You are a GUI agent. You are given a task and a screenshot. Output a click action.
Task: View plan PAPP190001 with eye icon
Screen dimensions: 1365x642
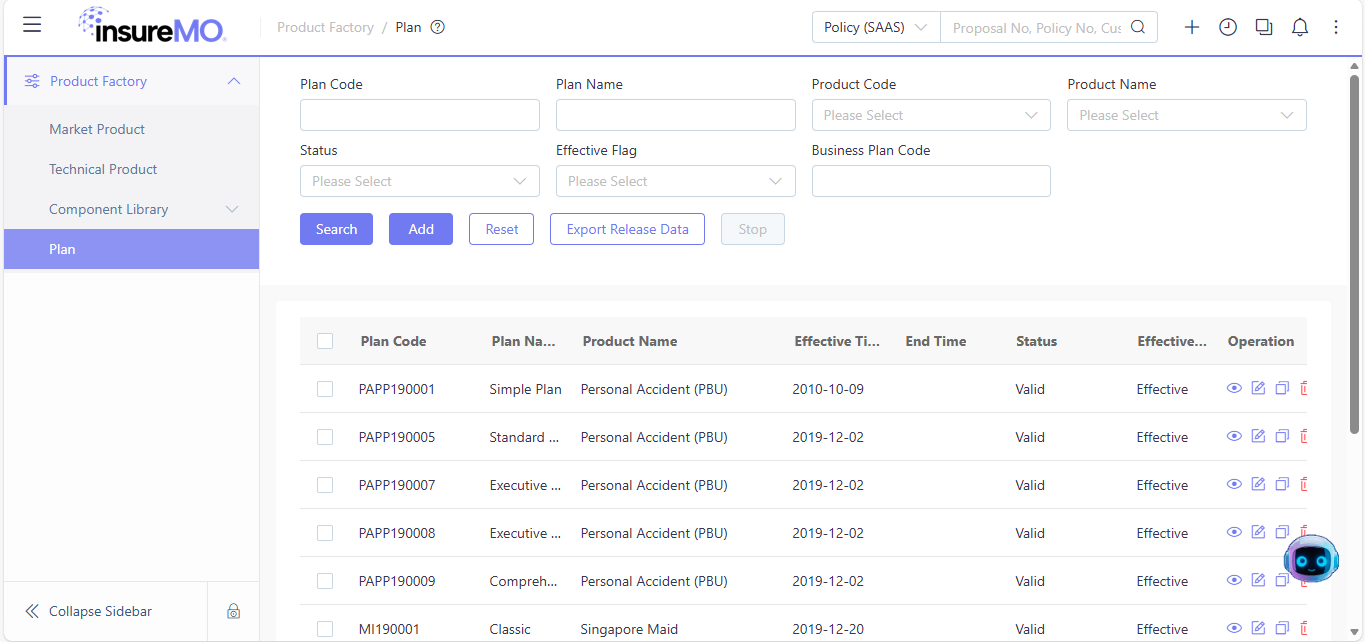(x=1234, y=388)
